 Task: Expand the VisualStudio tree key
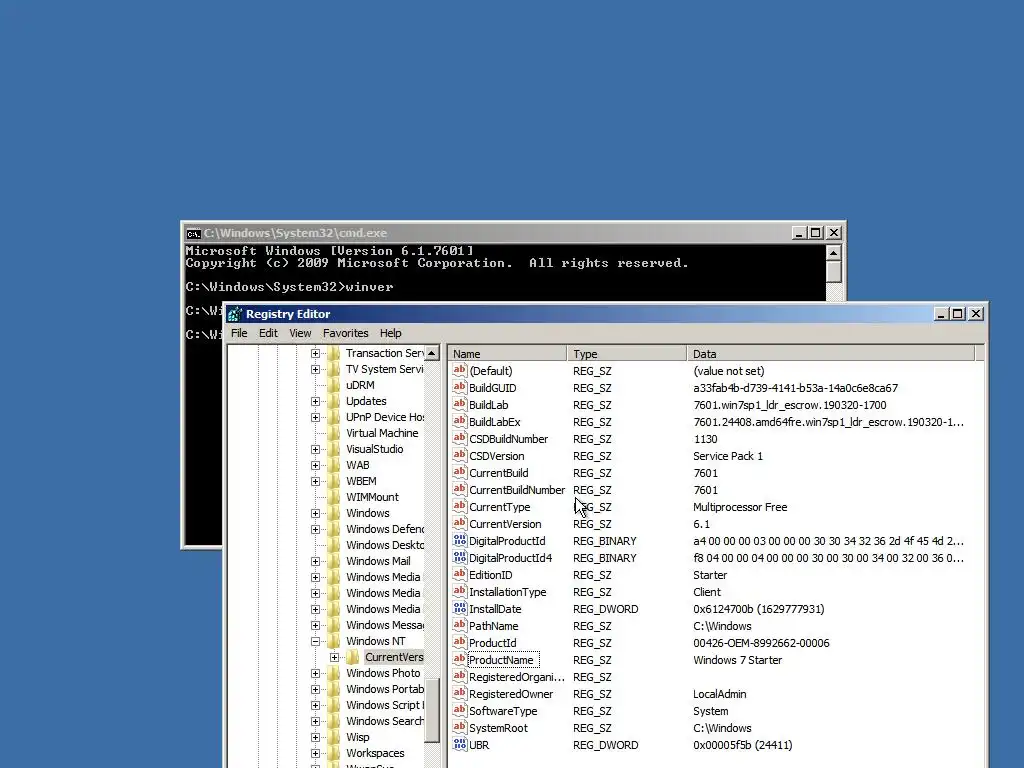(x=315, y=449)
